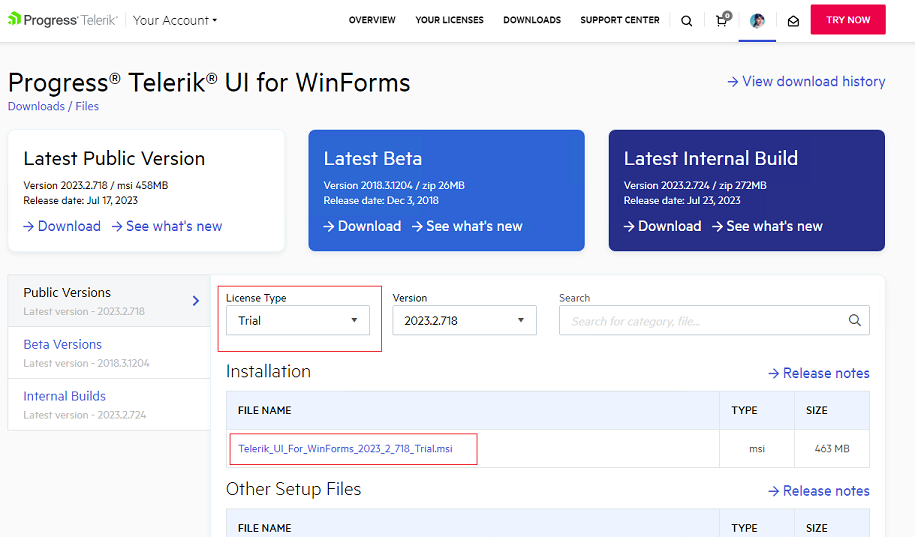
Task: Click the search icon in the file search box
Action: point(854,320)
